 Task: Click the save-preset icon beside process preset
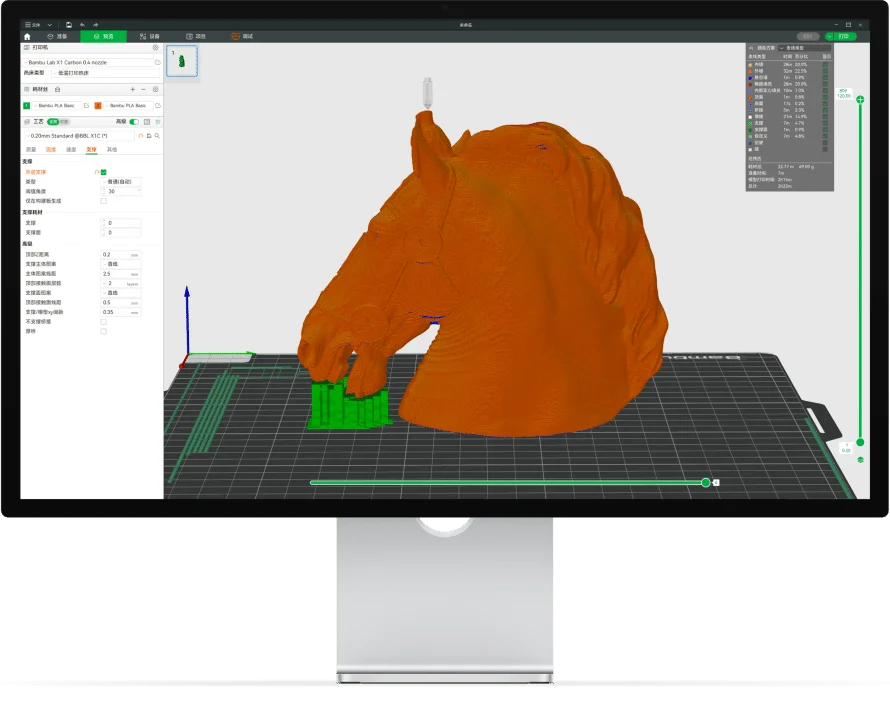[149, 136]
